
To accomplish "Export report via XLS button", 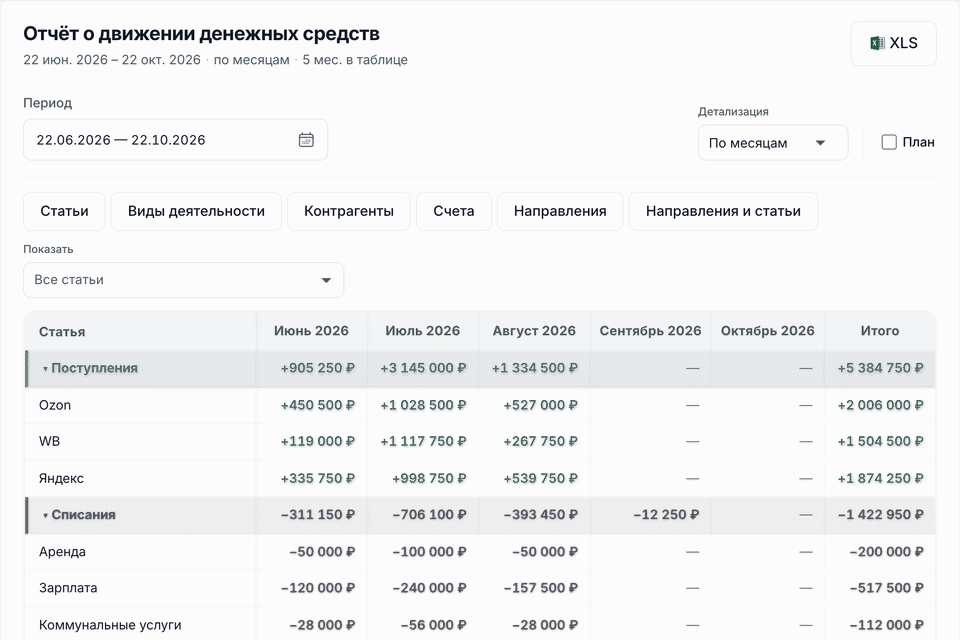I will pyautogui.click(x=893, y=43).
